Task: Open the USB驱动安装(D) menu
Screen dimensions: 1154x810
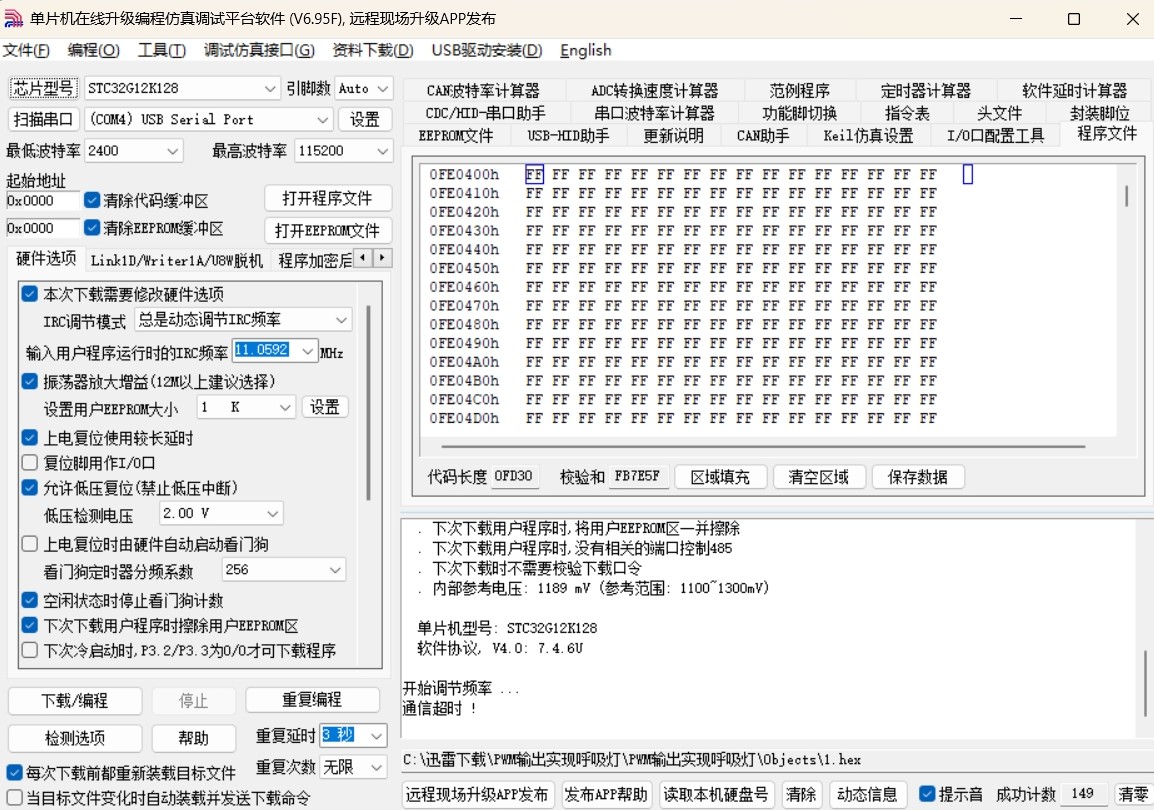Action: (x=486, y=50)
